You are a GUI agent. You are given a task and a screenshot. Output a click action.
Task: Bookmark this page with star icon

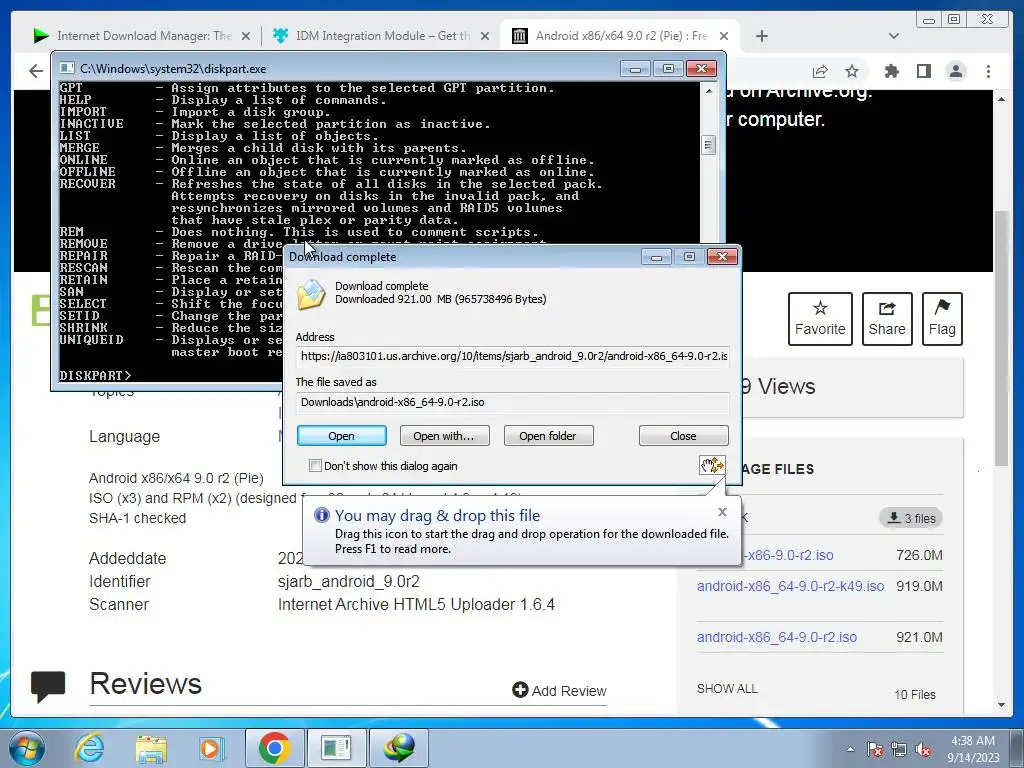852,71
